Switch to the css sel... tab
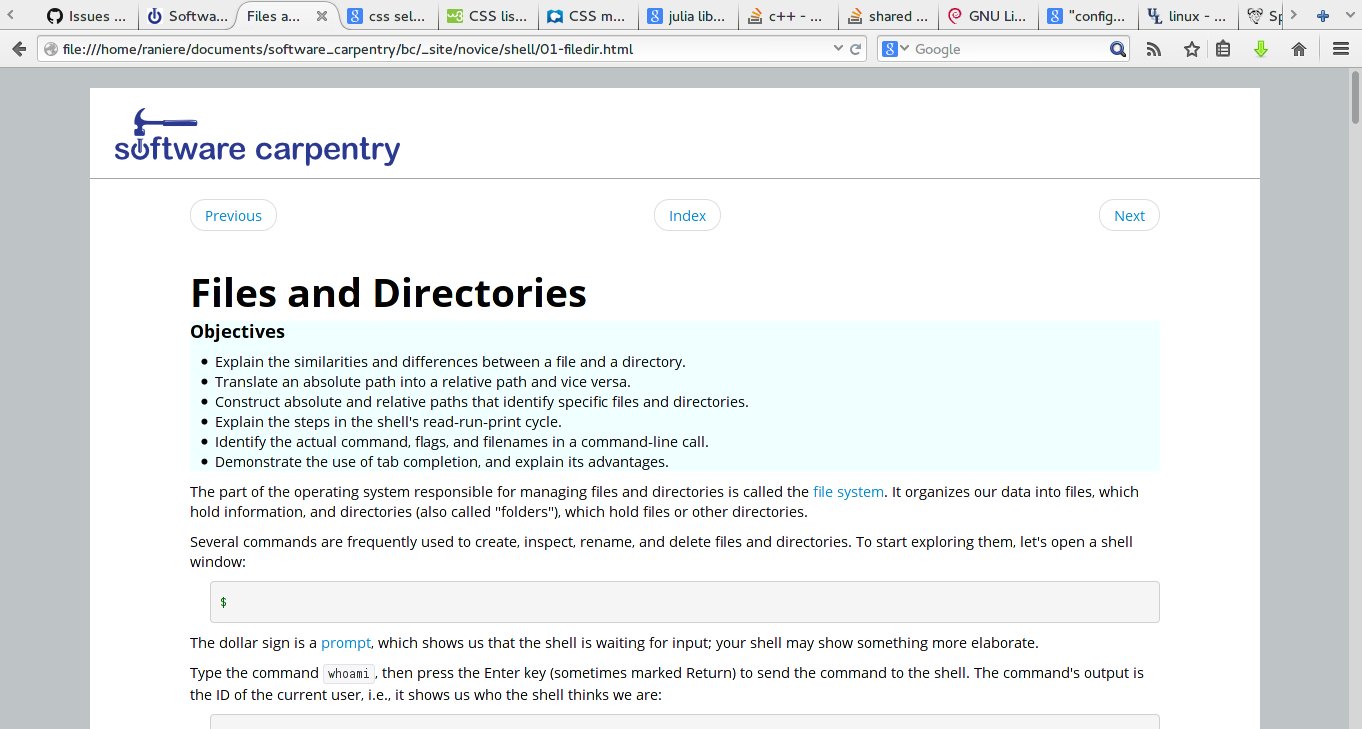The image size is (1362, 729). pos(388,16)
